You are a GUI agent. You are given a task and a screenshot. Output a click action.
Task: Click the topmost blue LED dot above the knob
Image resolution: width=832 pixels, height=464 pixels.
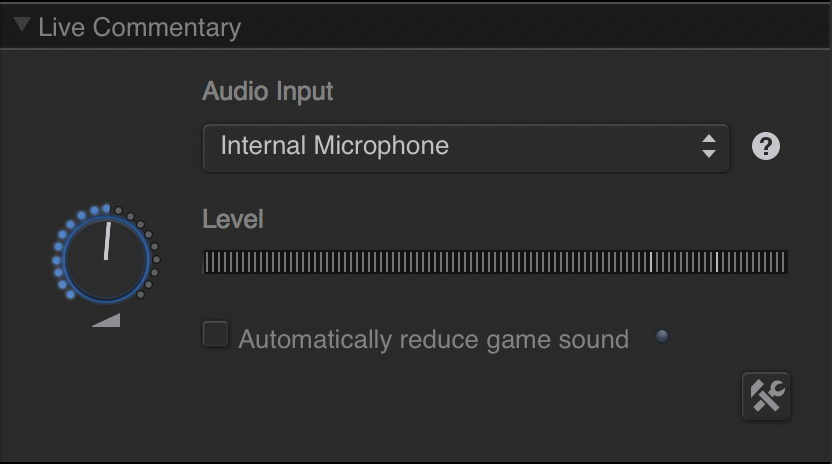[106, 209]
